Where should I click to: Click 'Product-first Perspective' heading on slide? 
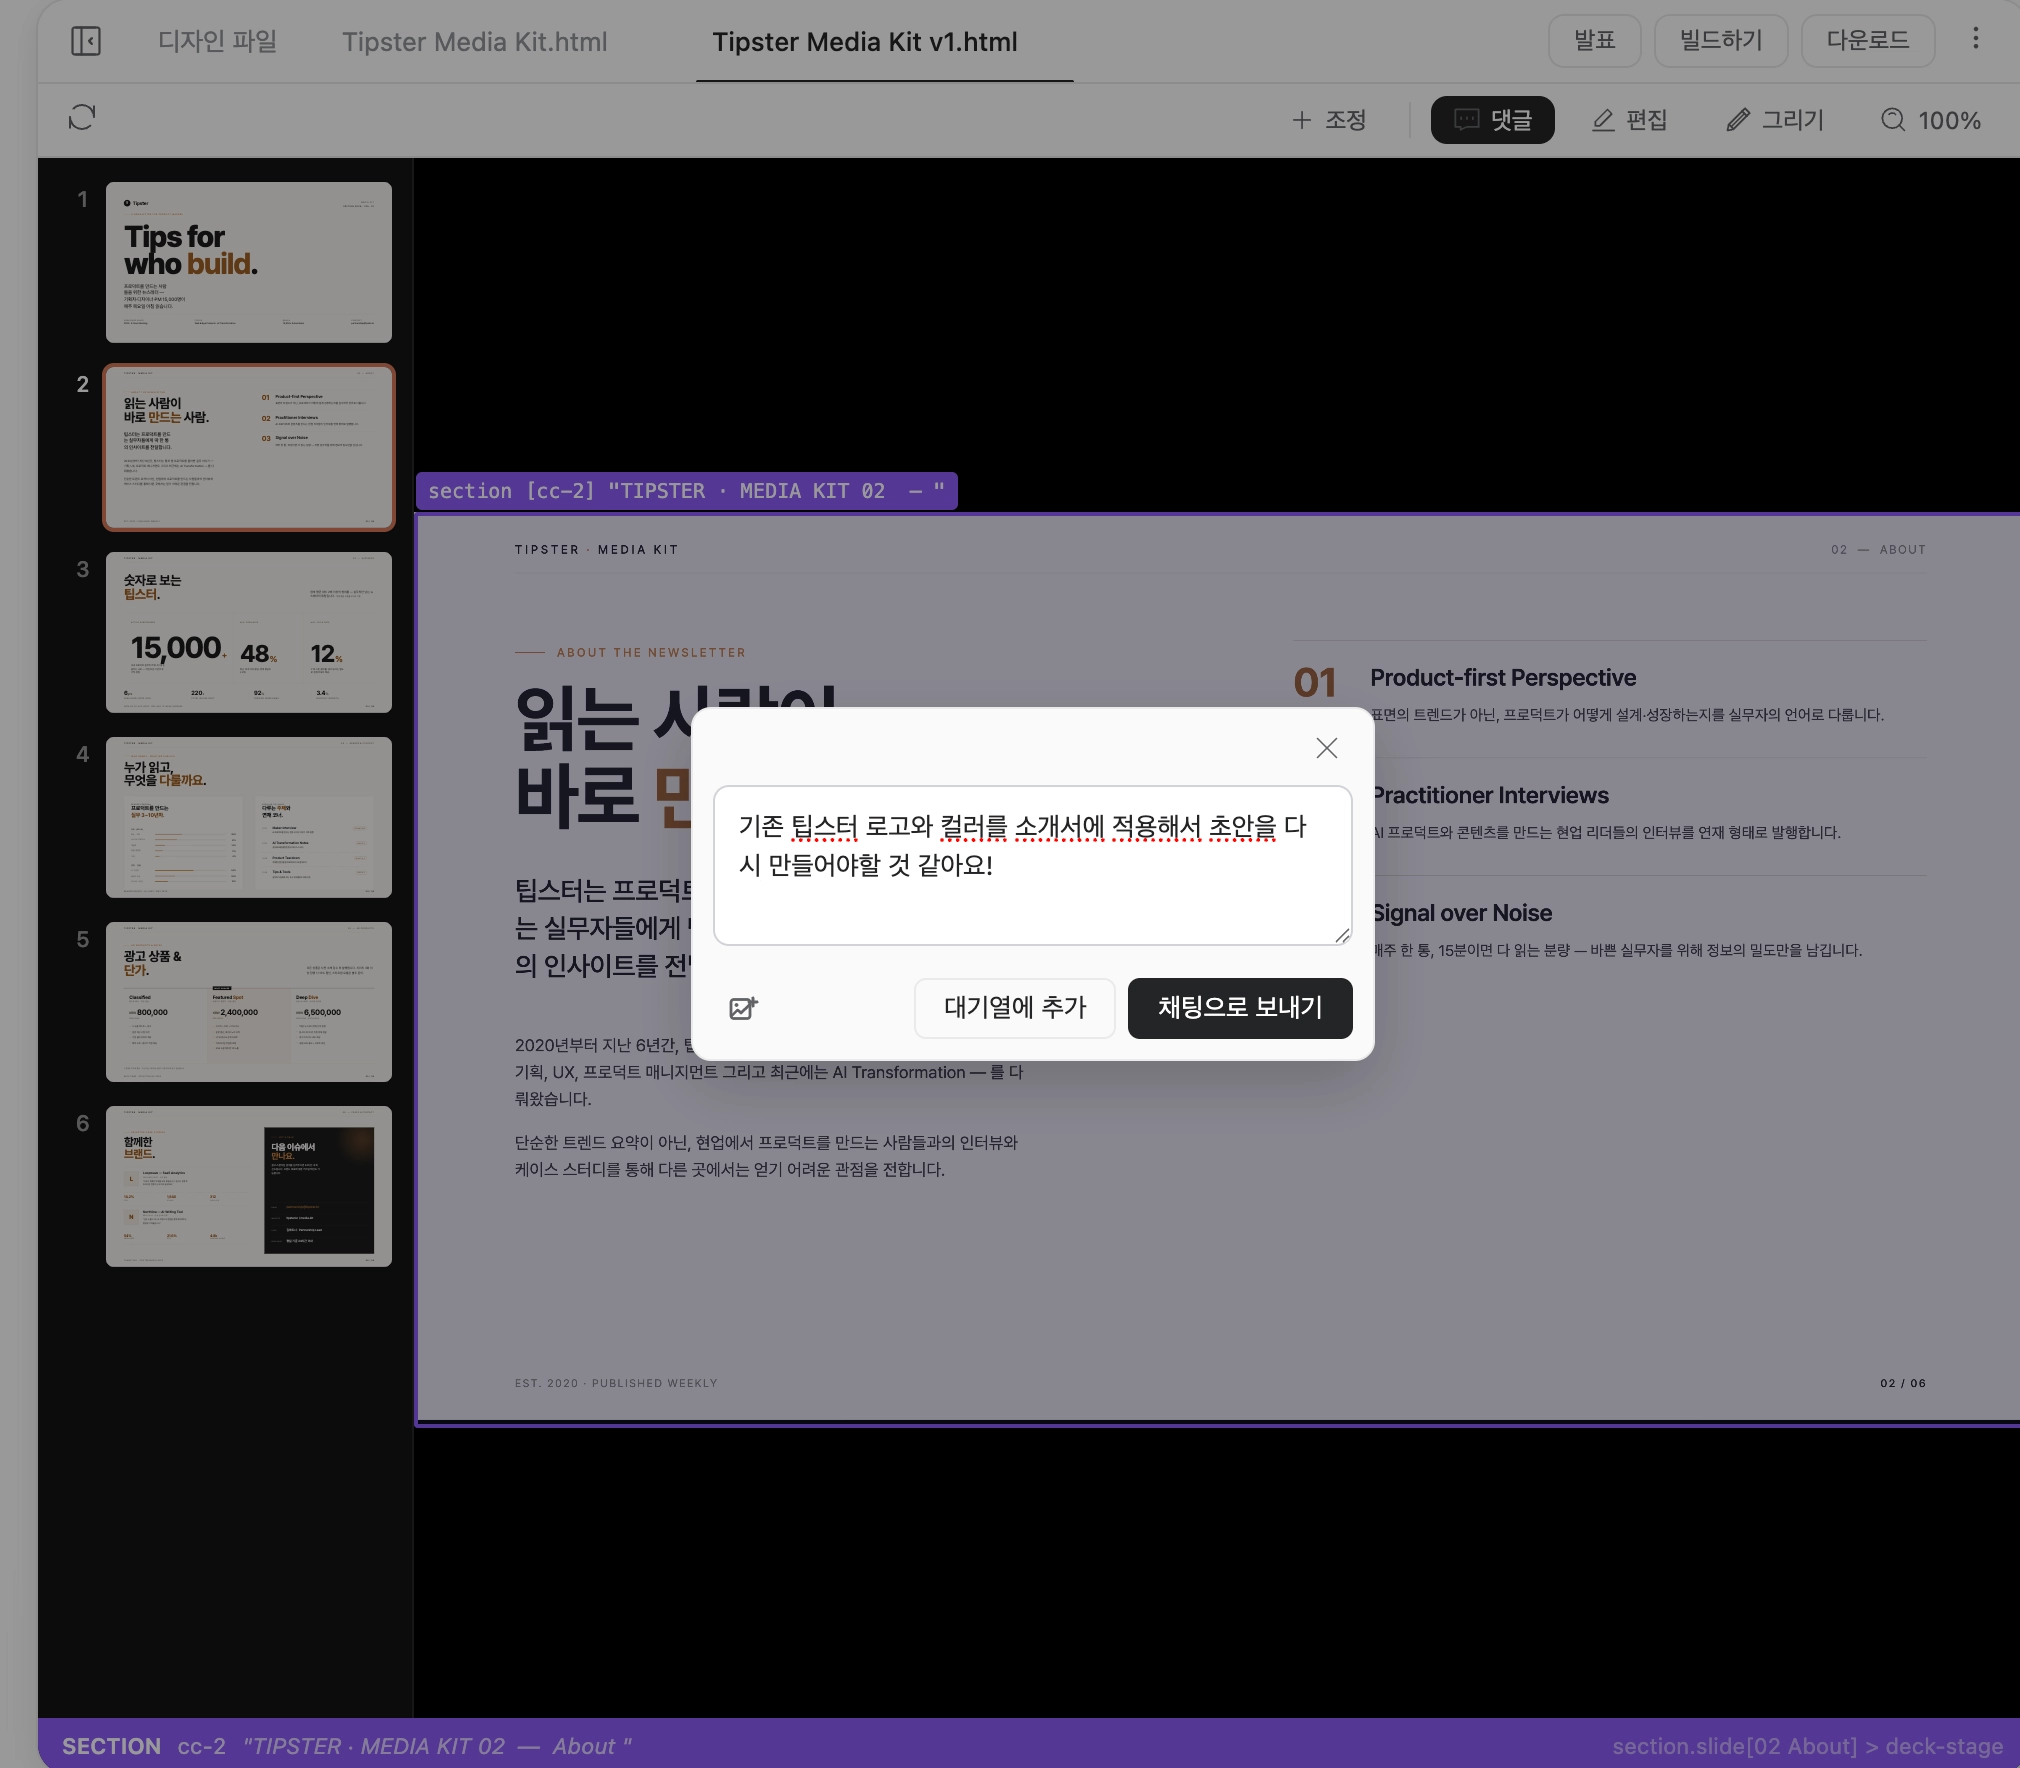pos(1503,678)
